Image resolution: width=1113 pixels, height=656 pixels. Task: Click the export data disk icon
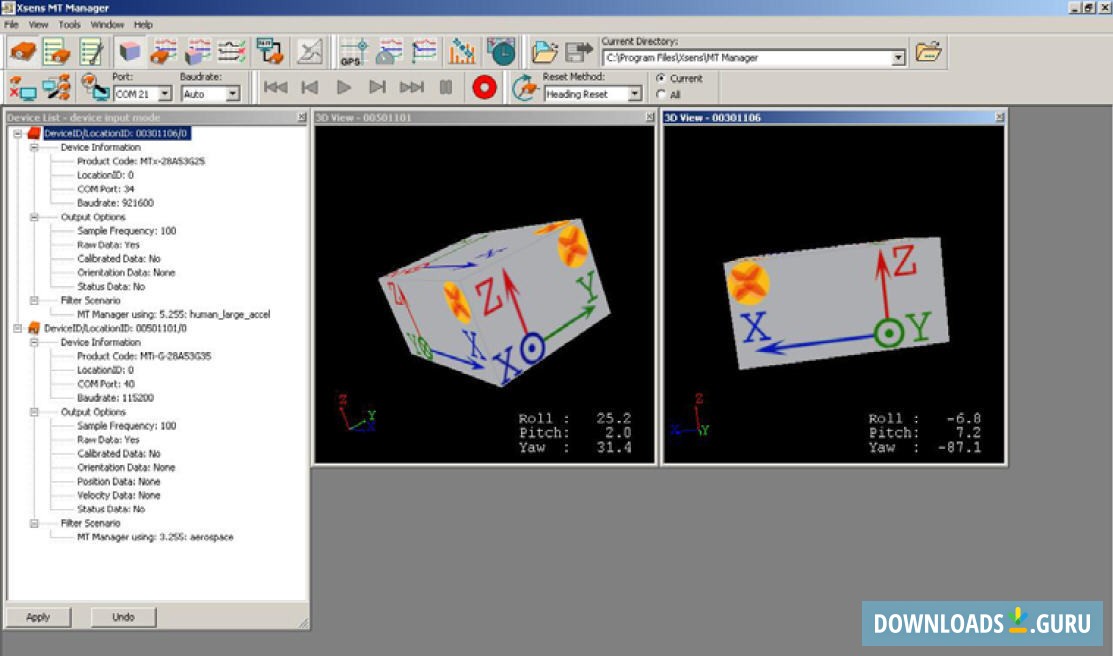pos(579,52)
